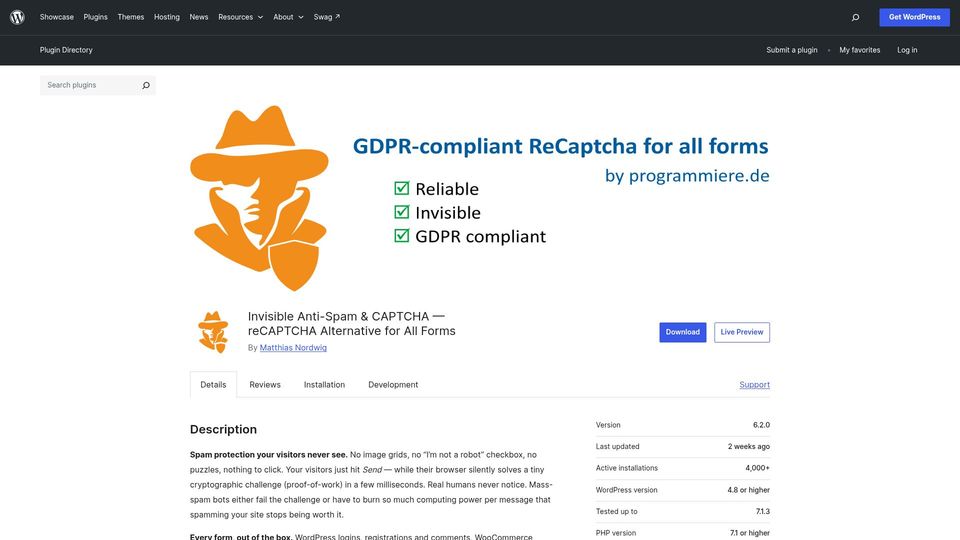Switch to the Reviews tab

click(264, 384)
